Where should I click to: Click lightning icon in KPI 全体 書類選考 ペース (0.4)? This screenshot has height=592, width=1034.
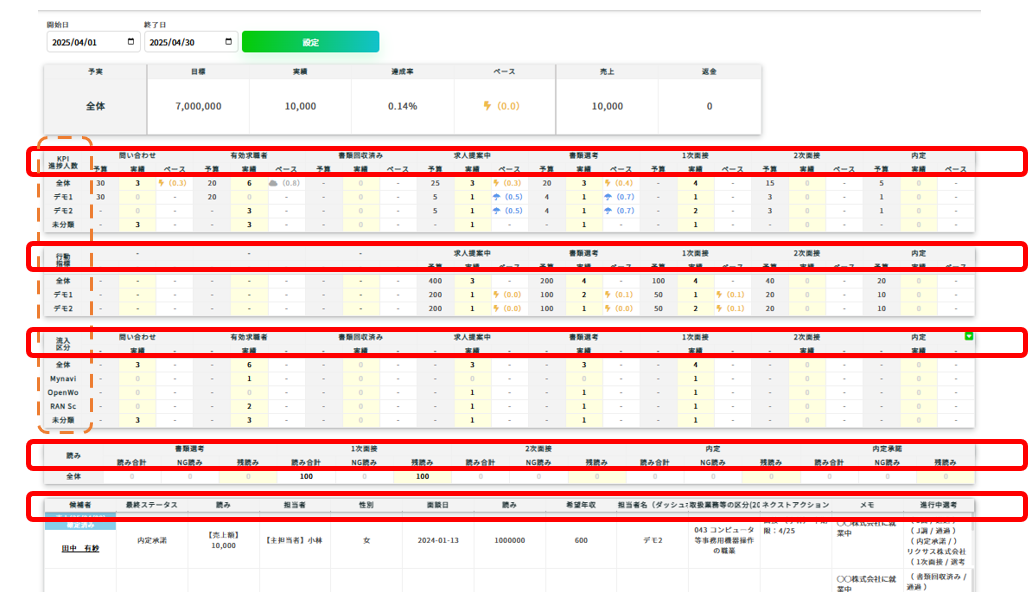(607, 183)
